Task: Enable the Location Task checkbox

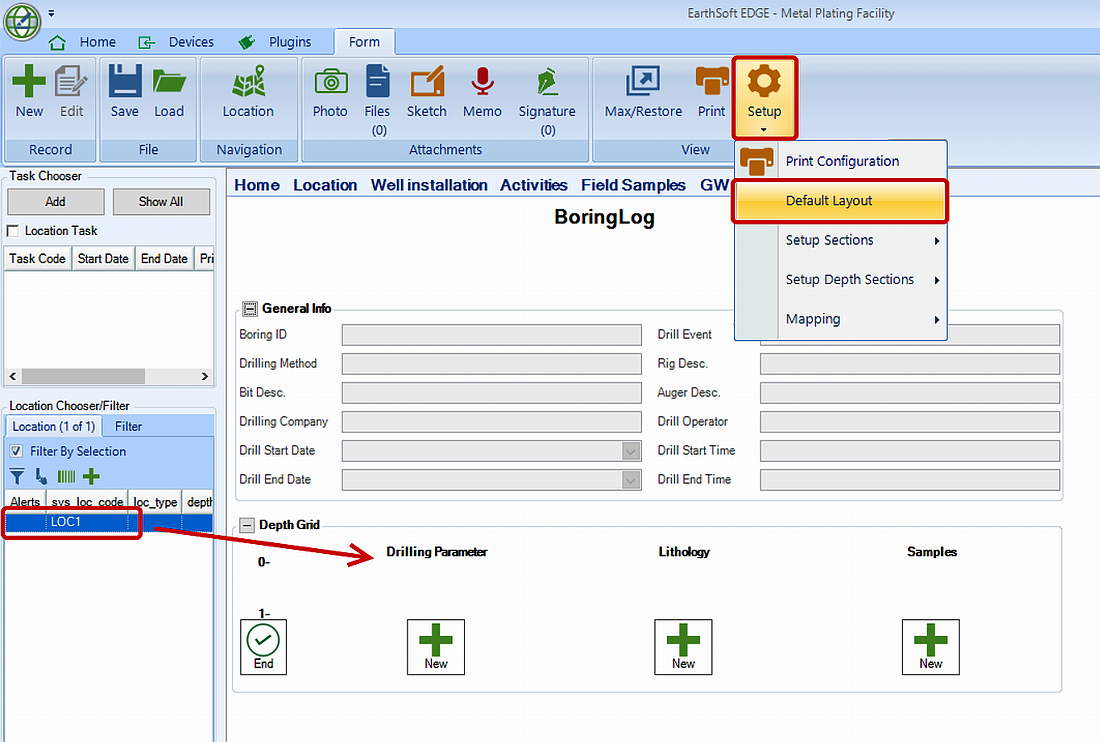Action: coord(13,231)
